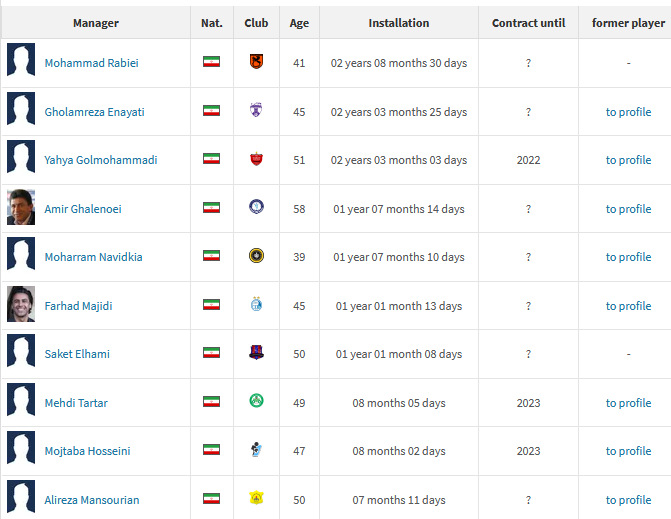The width and height of the screenshot is (671, 519).
Task: Click the yellow club crest beside Moharram Navidkia
Action: click(x=256, y=256)
